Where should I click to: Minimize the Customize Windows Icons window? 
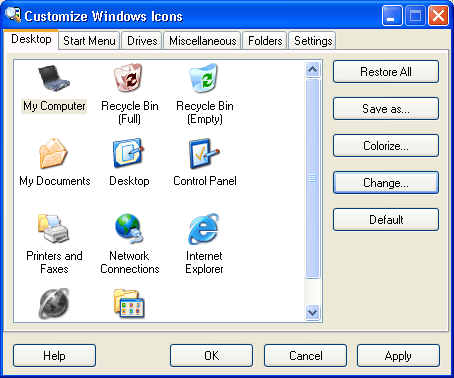click(x=392, y=15)
